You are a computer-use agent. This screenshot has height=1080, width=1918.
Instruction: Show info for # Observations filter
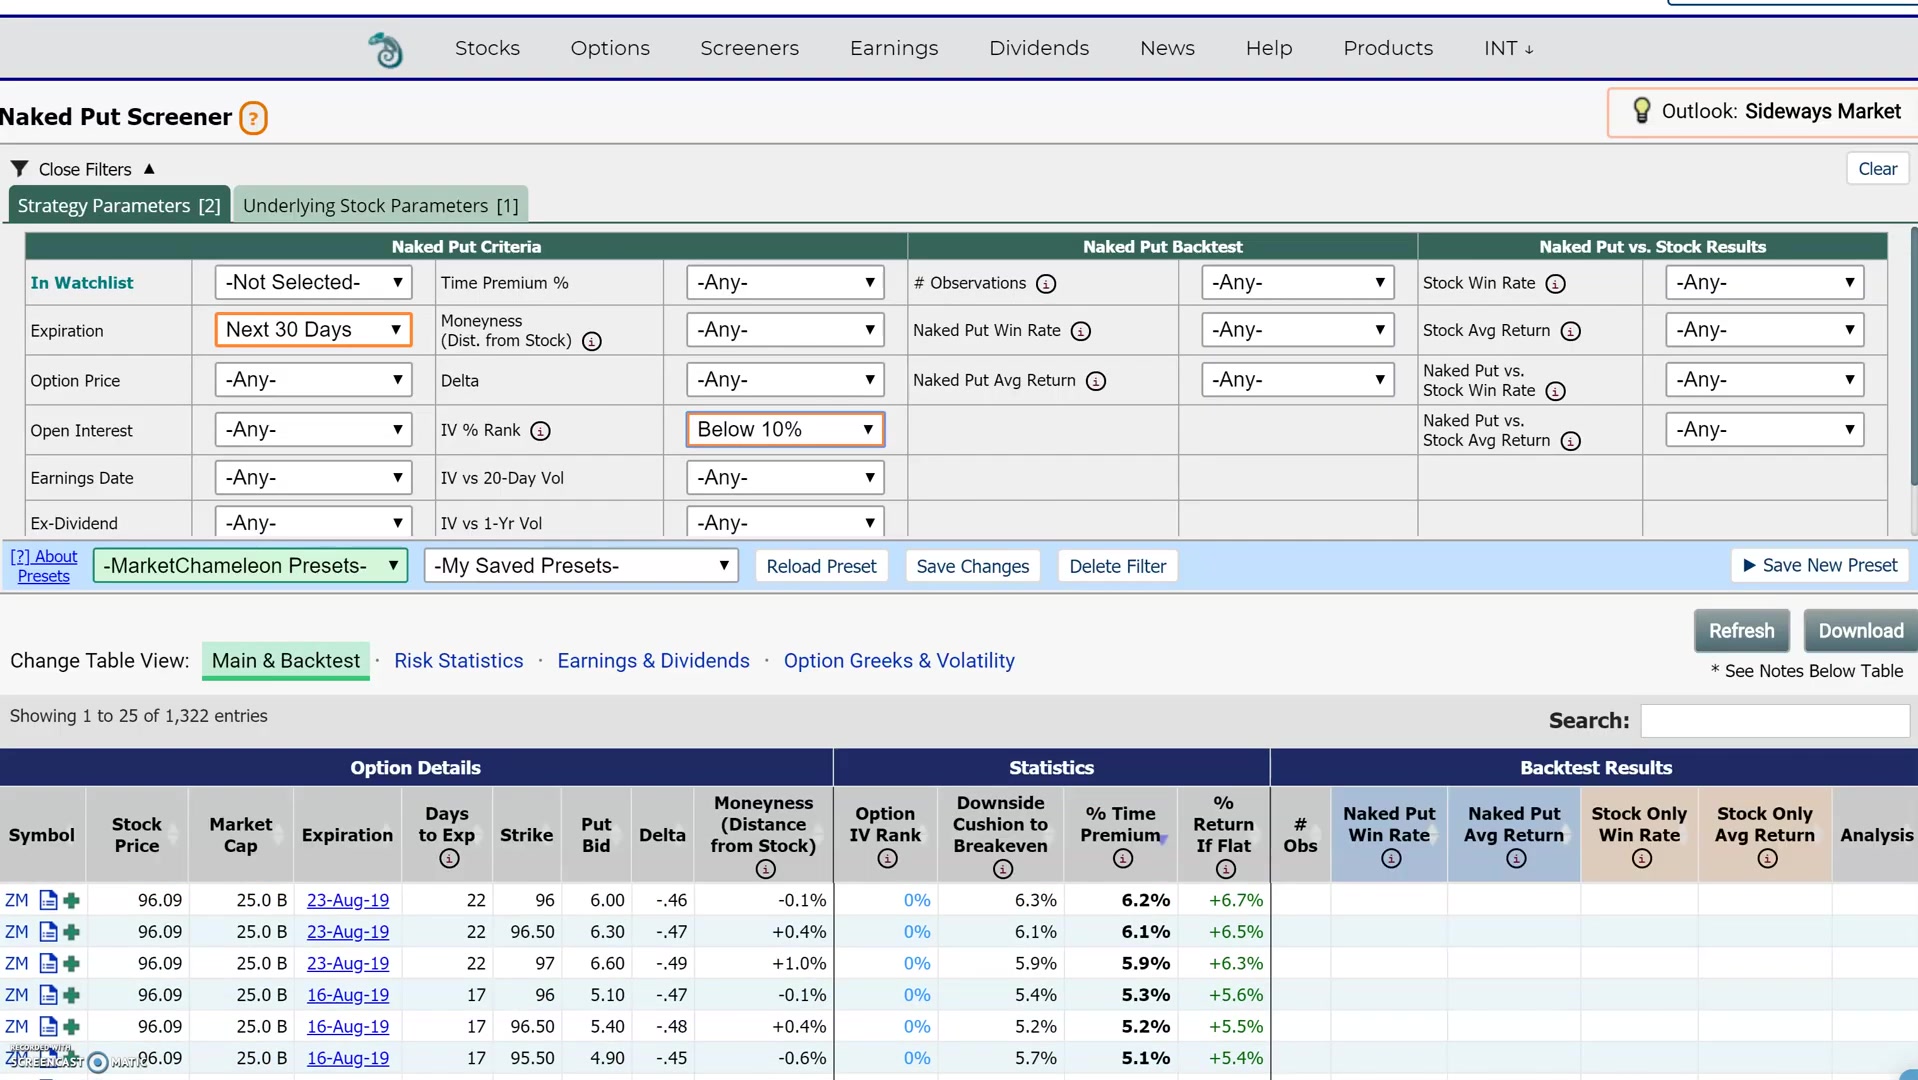point(1046,284)
